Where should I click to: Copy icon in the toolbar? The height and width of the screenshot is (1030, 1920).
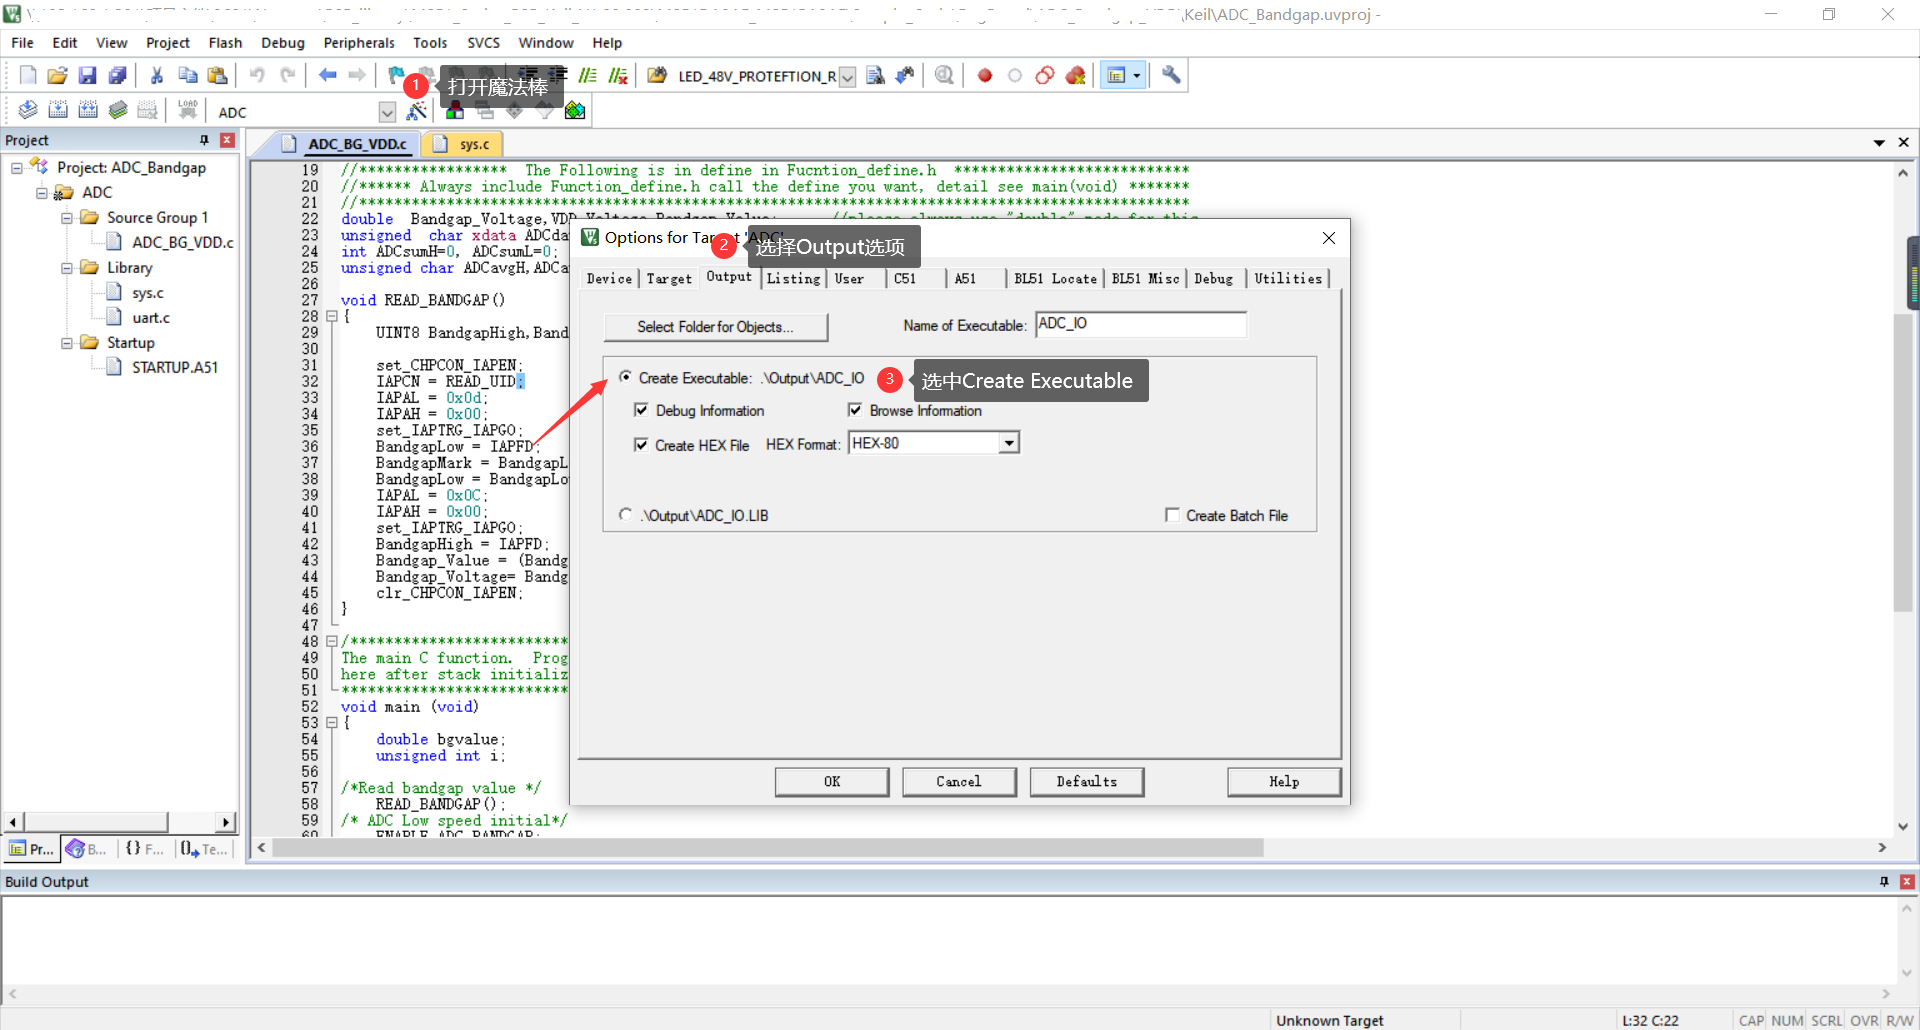tap(187, 76)
